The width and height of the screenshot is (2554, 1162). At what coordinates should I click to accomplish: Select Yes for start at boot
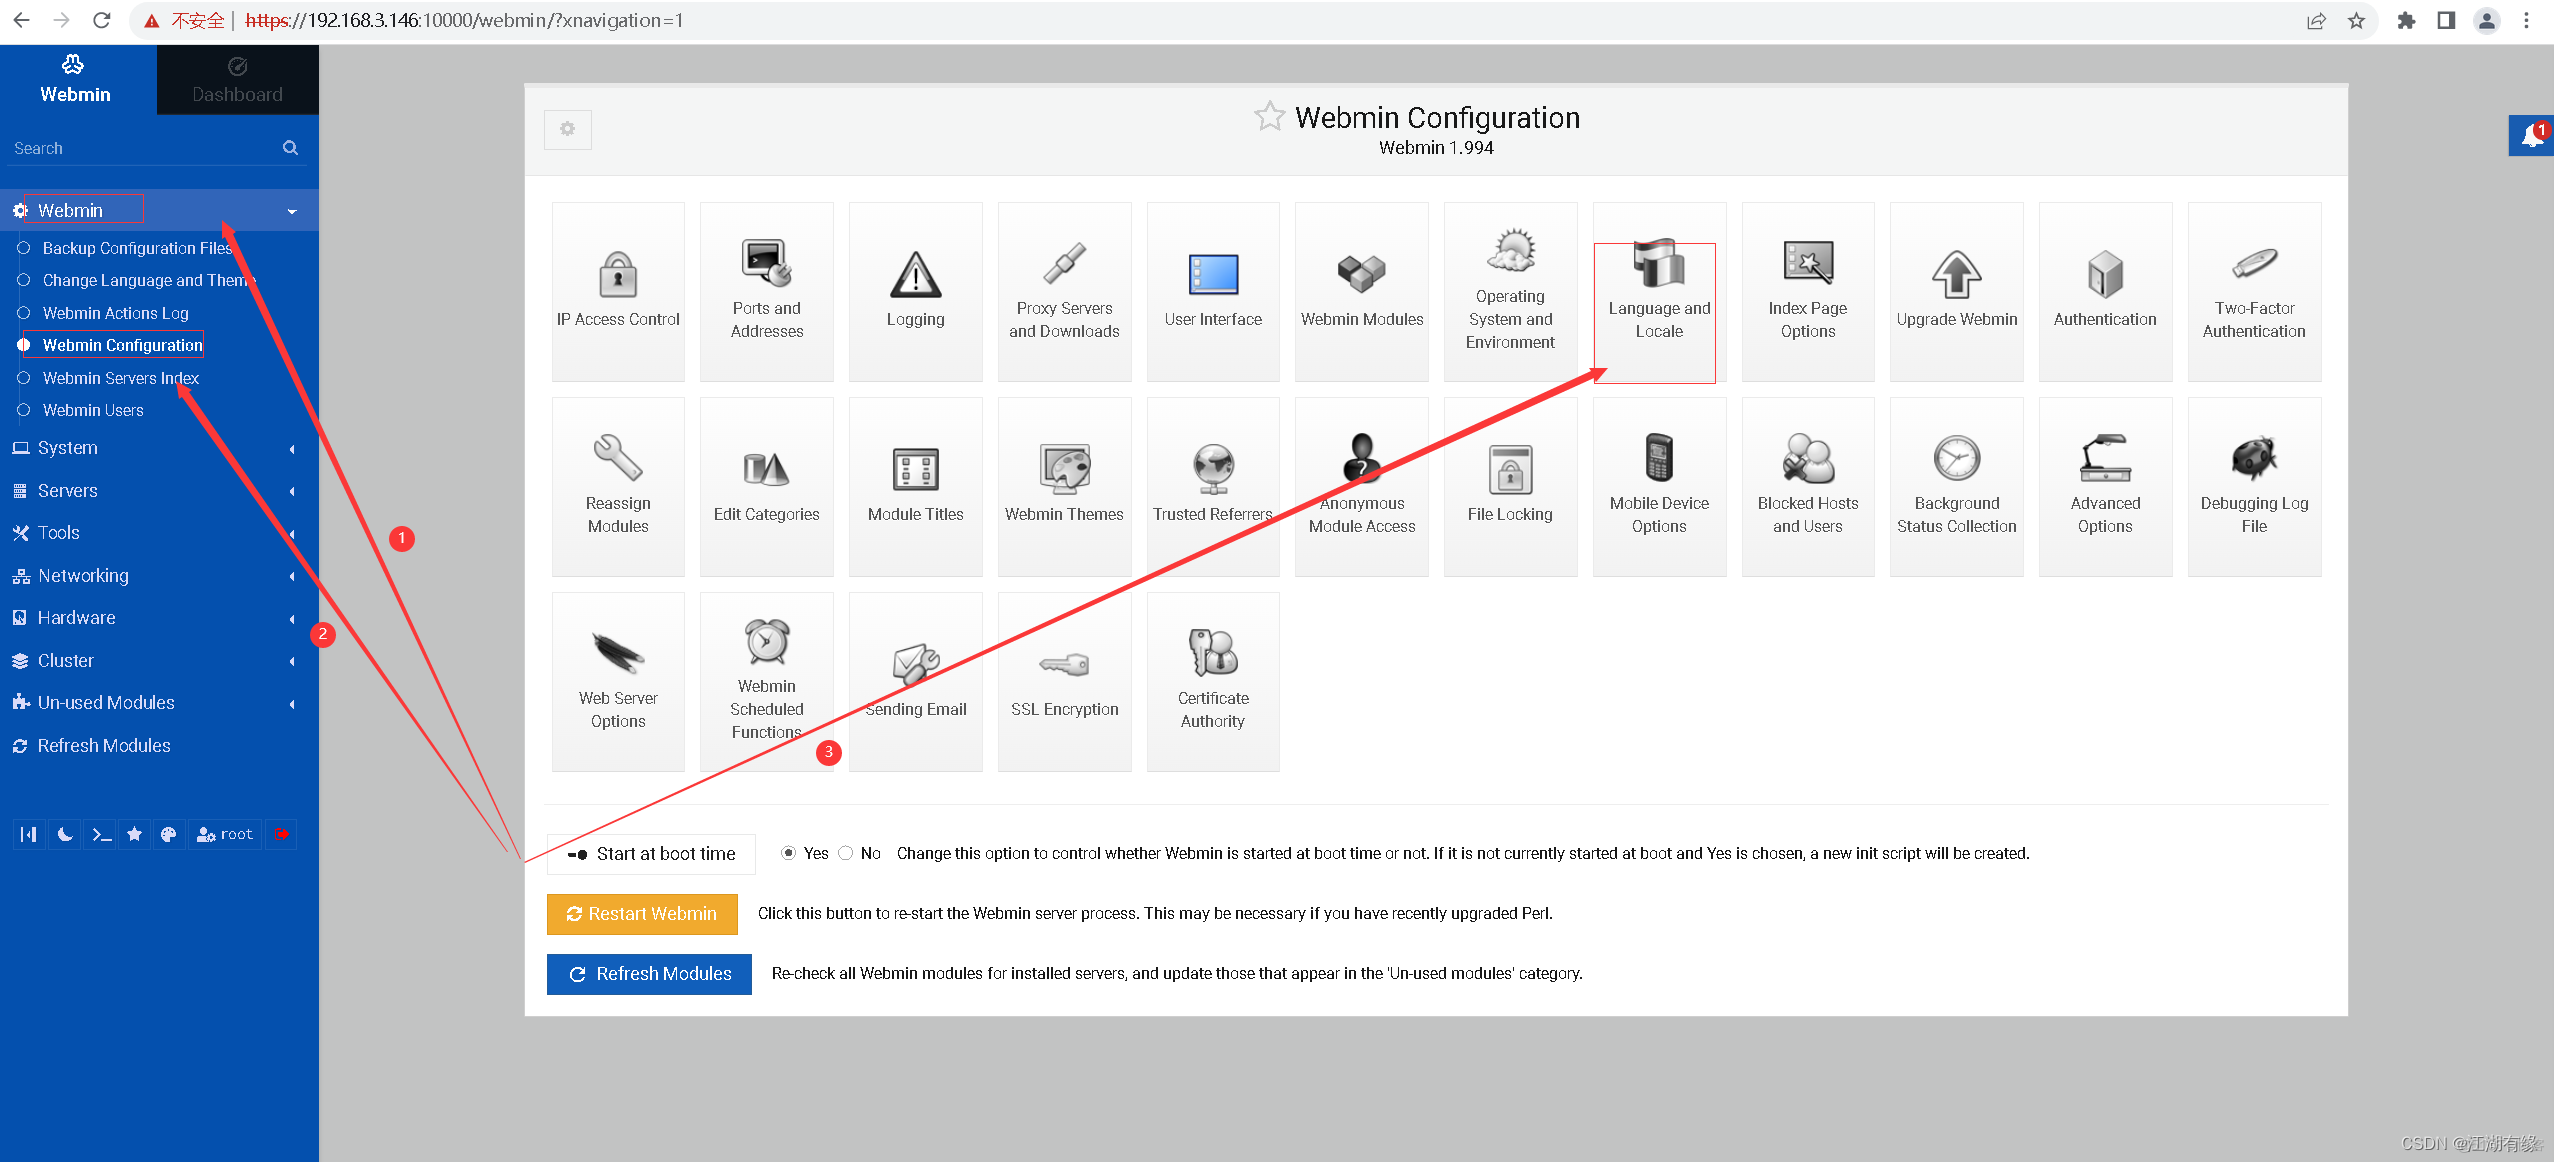click(x=788, y=853)
